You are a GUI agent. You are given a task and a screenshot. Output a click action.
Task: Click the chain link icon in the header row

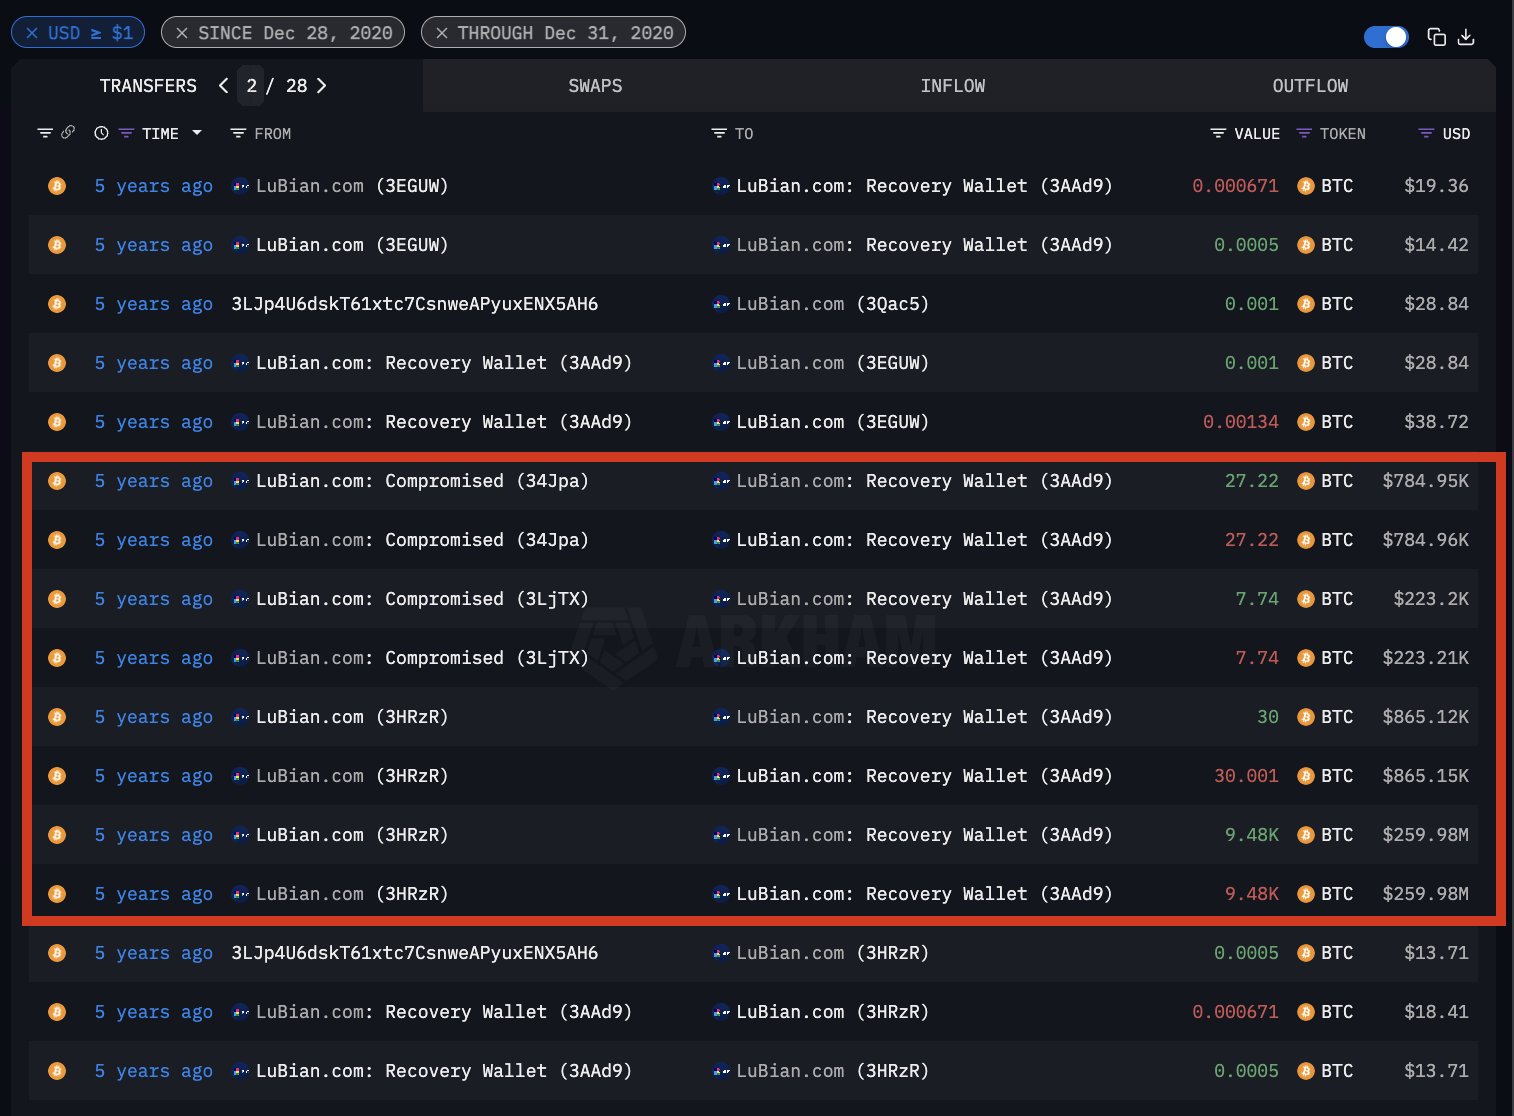pyautogui.click(x=67, y=132)
